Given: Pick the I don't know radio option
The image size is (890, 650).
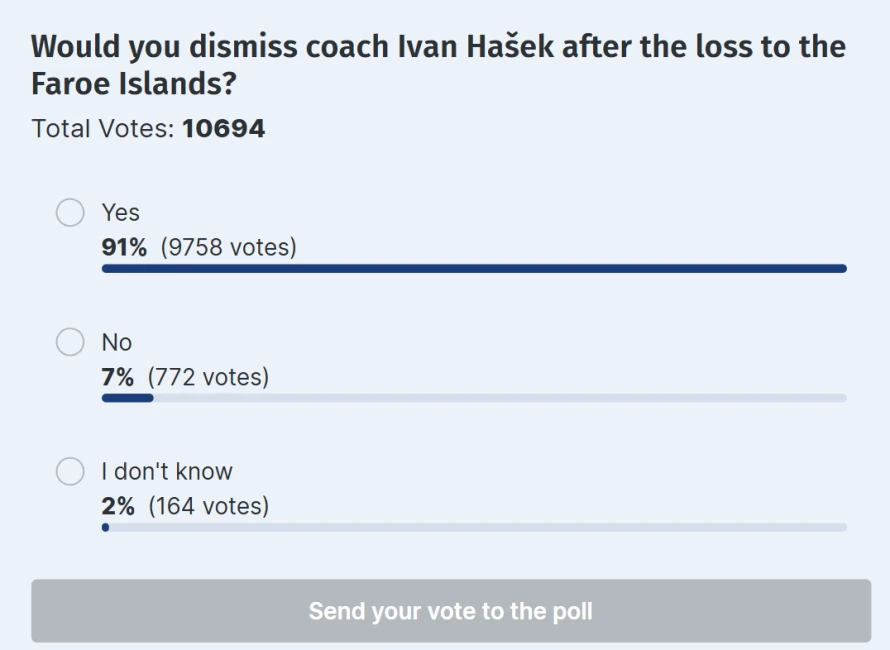Looking at the screenshot, I should 70,471.
